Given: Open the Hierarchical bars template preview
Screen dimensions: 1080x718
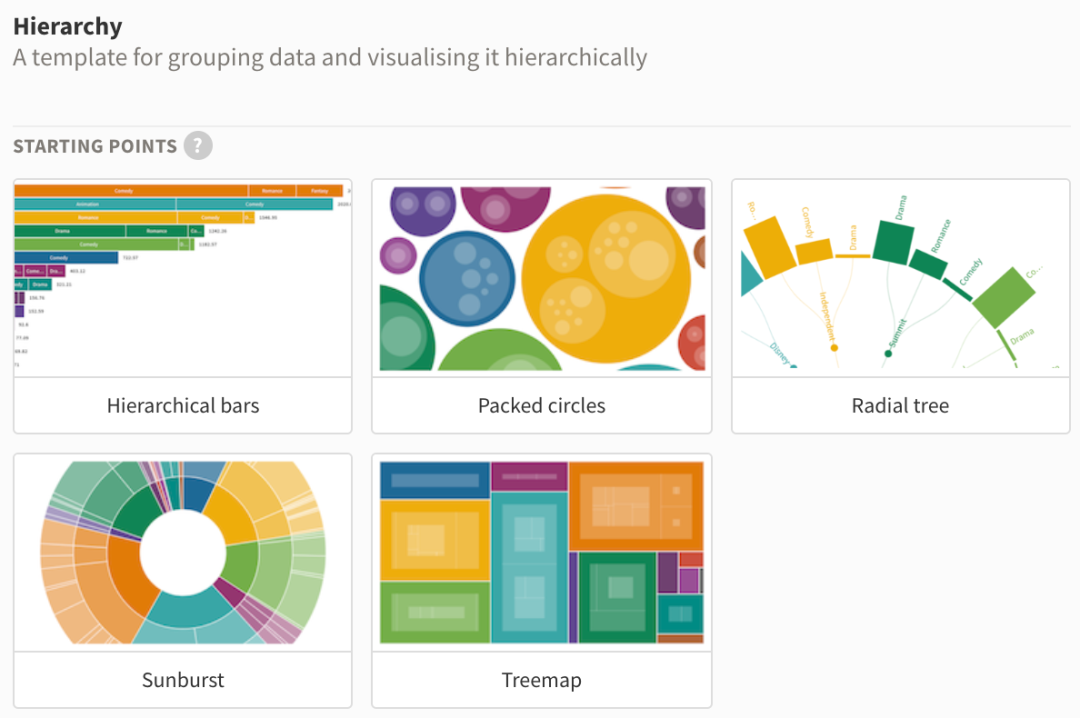Looking at the screenshot, I should (182, 278).
